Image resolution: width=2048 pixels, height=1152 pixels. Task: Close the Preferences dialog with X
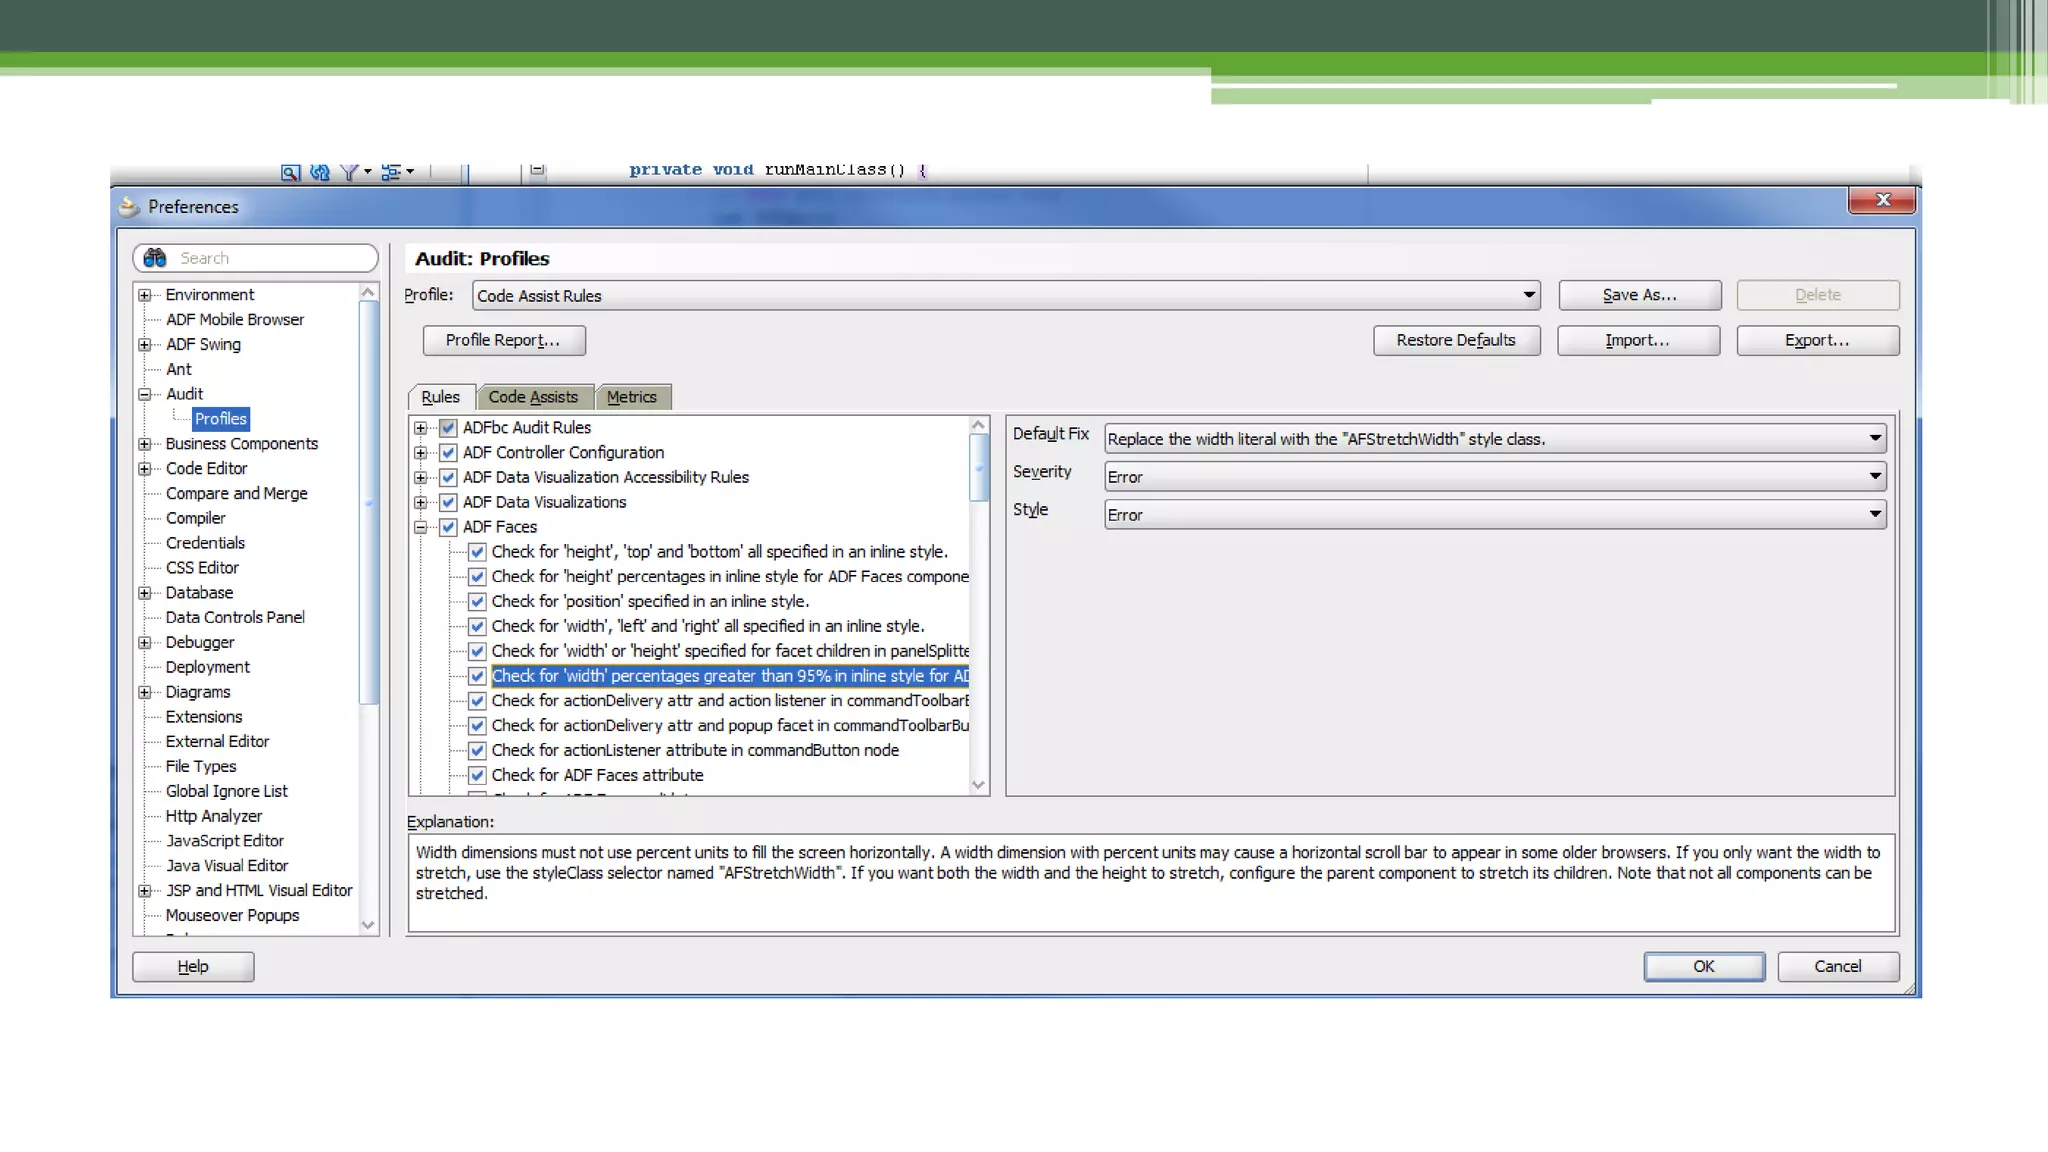tap(1882, 200)
